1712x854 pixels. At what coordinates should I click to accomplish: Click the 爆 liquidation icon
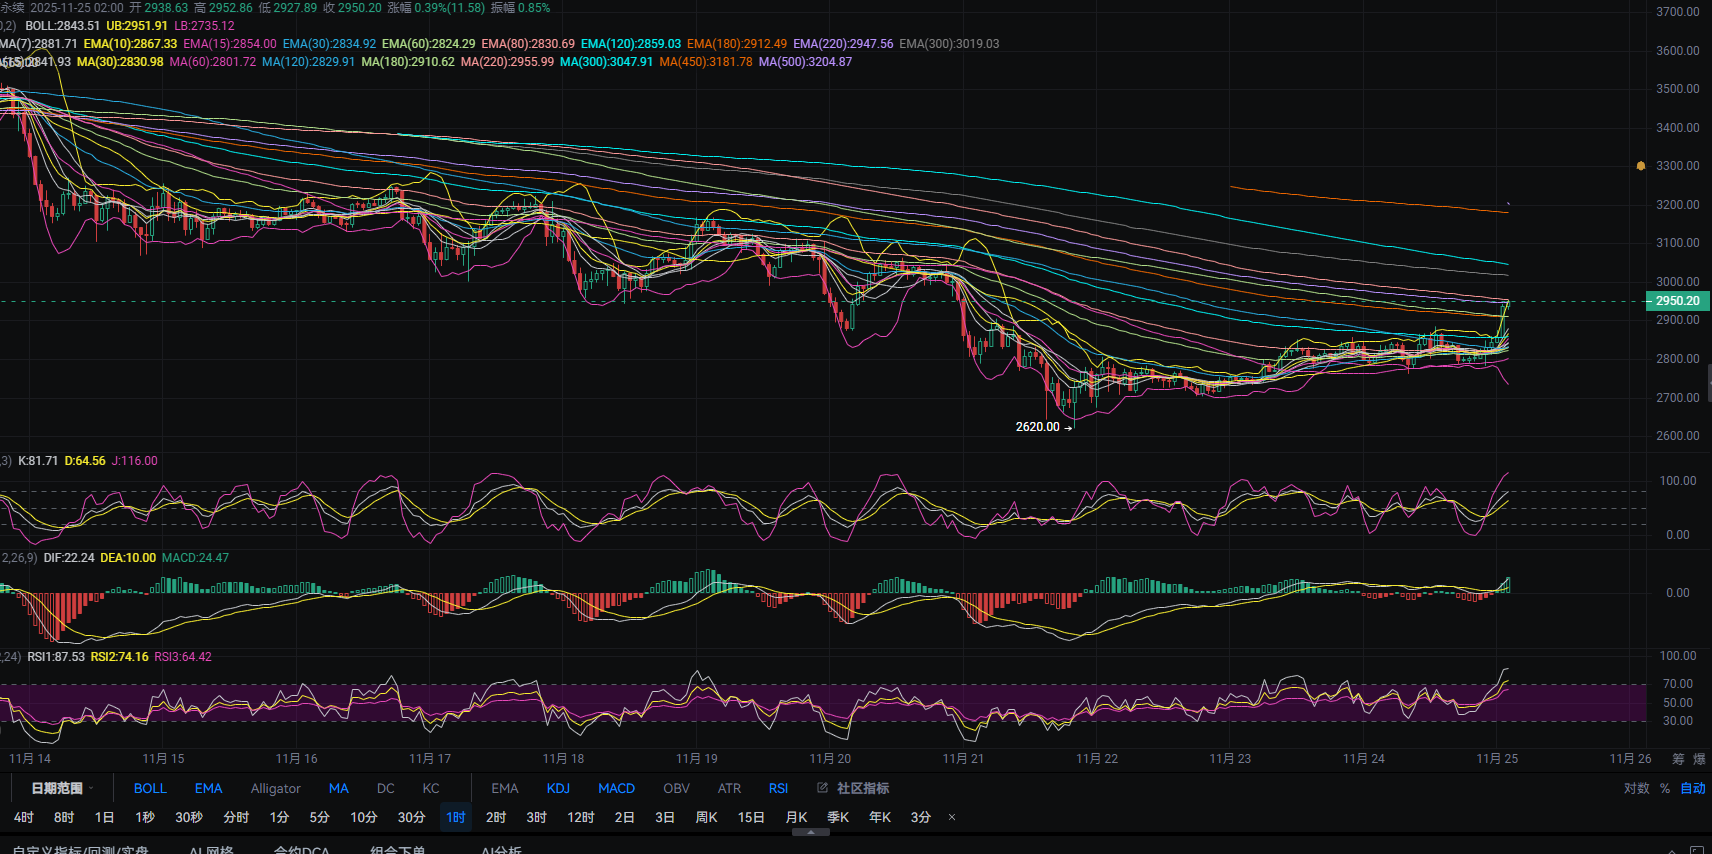coord(1700,759)
